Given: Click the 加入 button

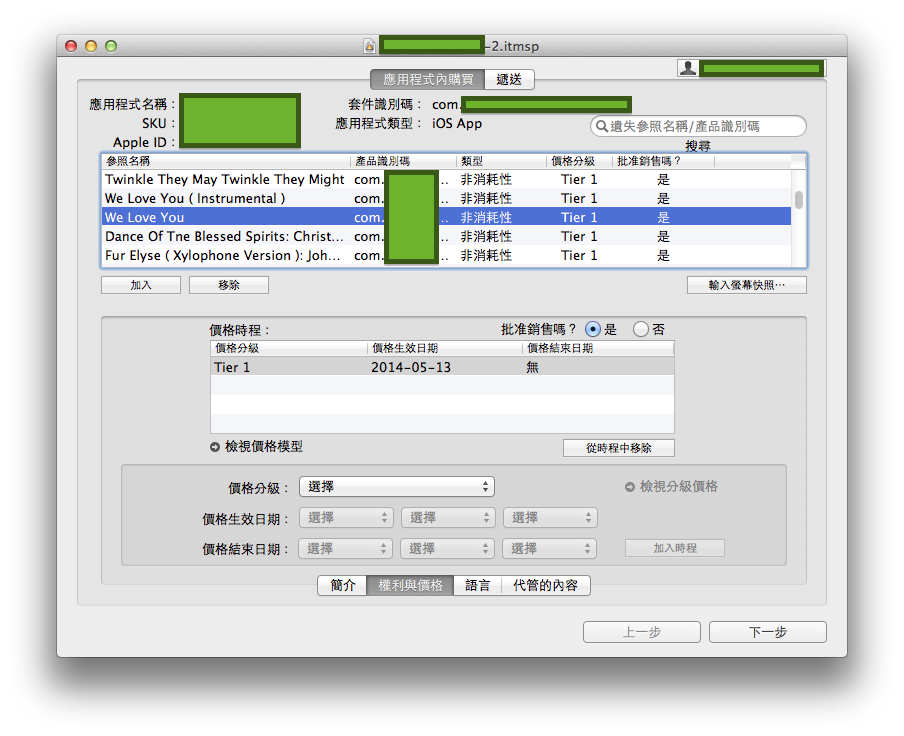Looking at the screenshot, I should pos(141,285).
